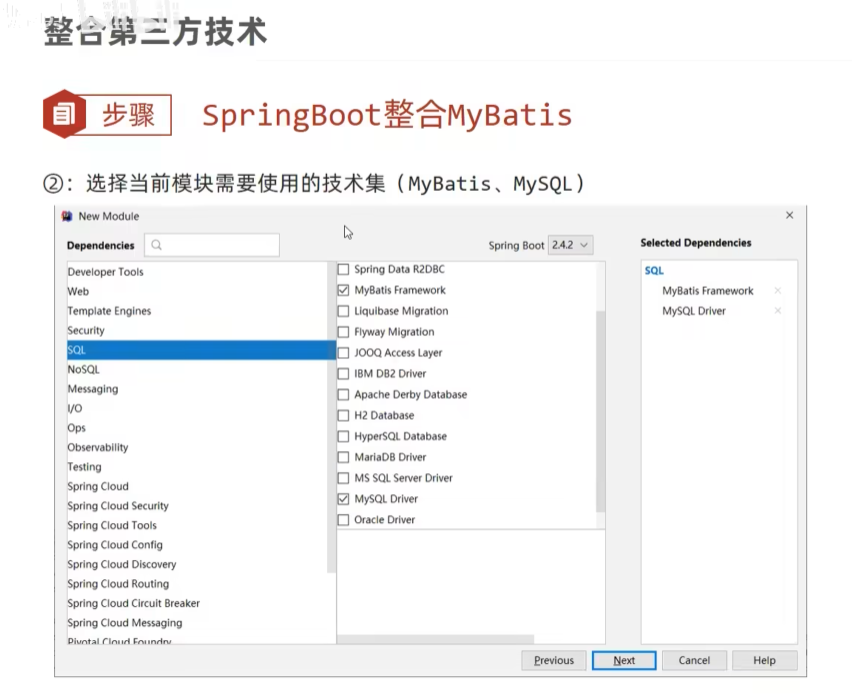Enable Apache Derby Database checkbox
852x694 pixels.
(343, 395)
